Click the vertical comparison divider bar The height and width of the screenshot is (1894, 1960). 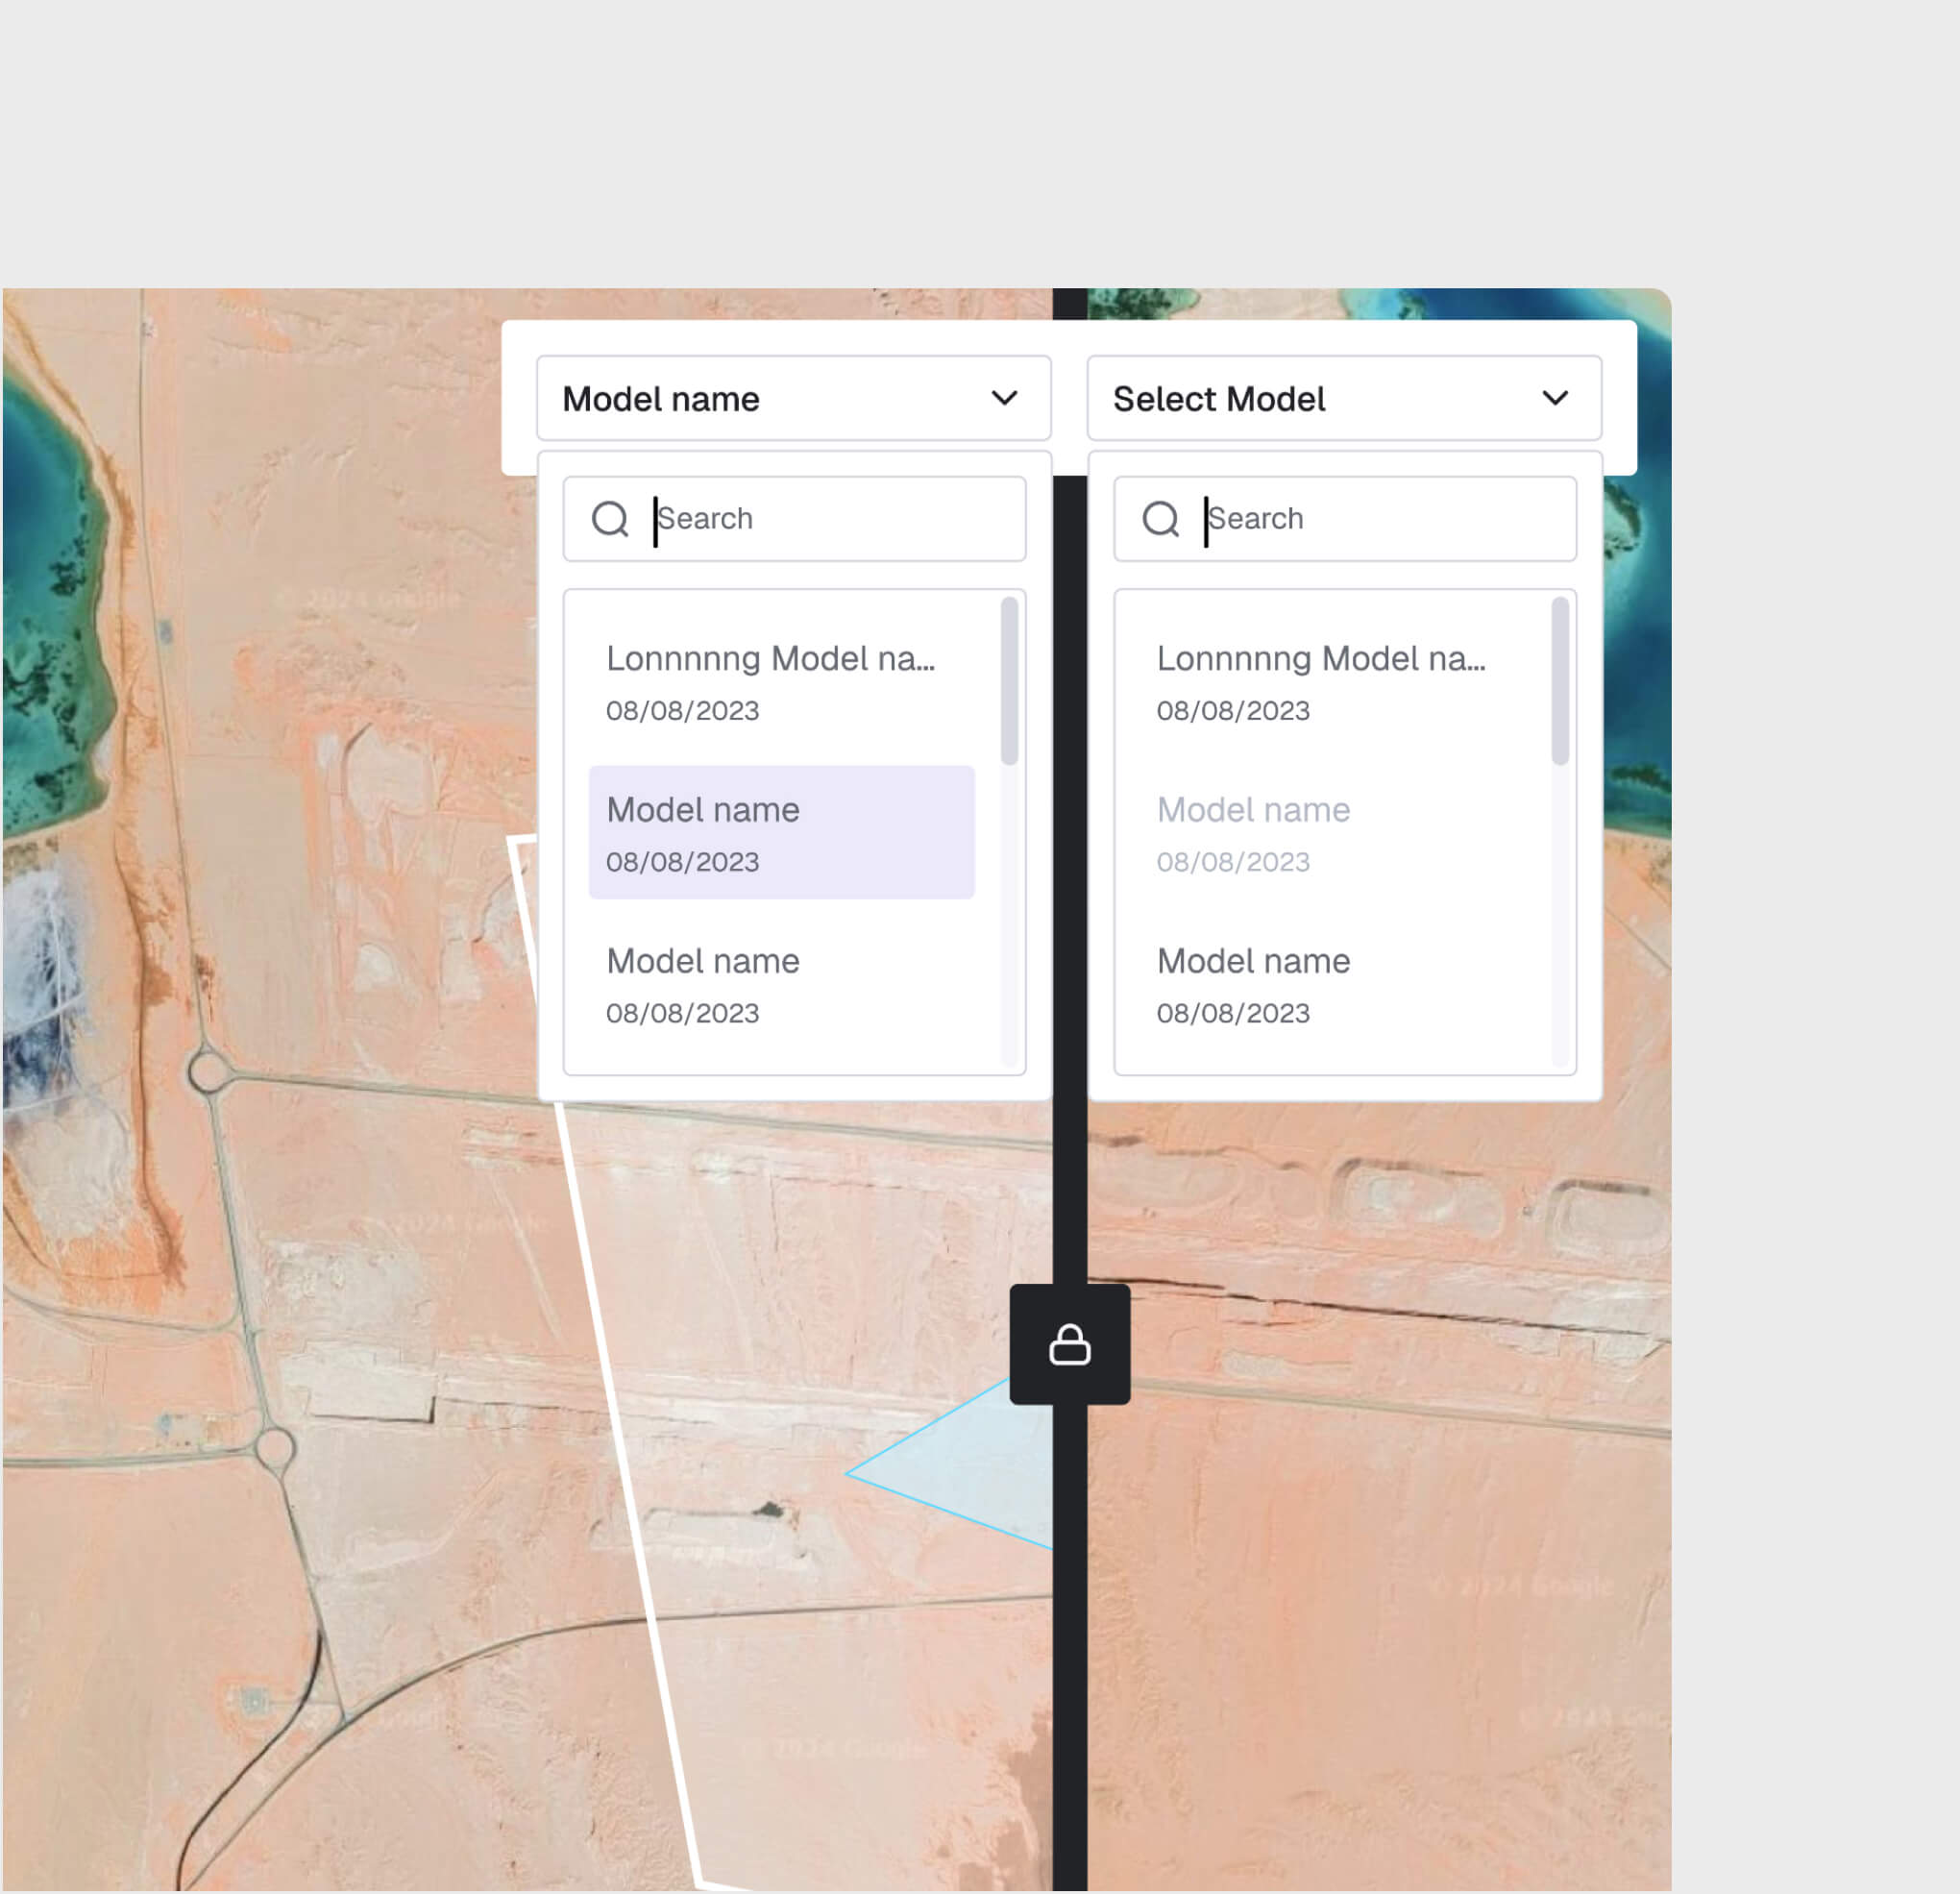(1069, 1650)
